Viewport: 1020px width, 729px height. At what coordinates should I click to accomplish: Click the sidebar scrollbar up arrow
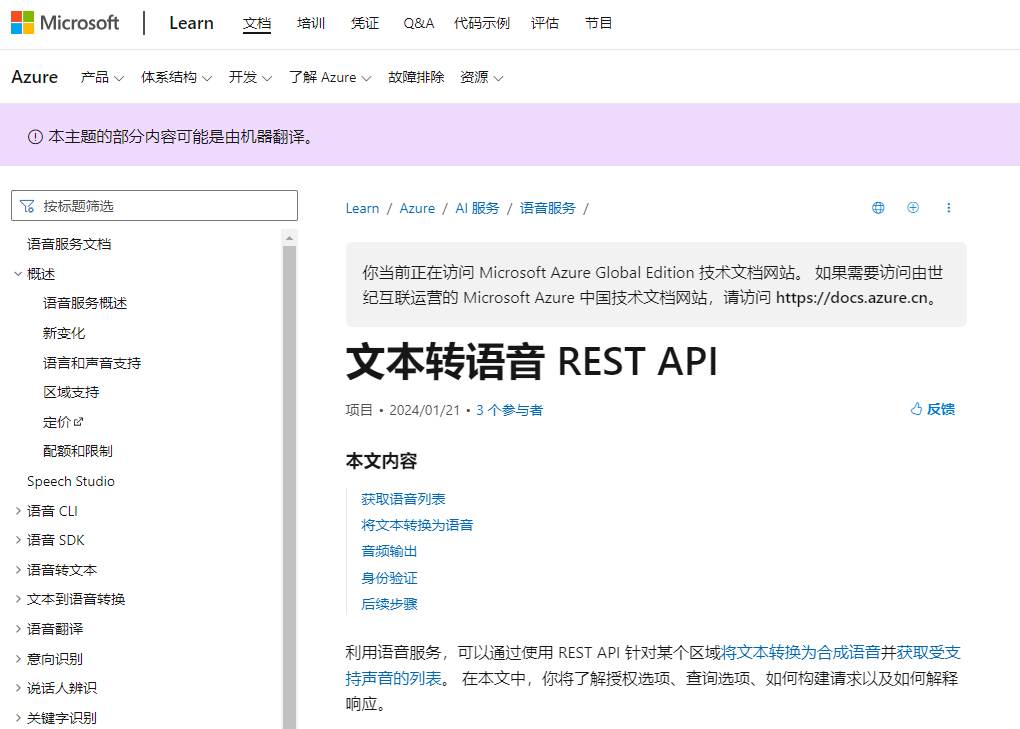[289, 238]
